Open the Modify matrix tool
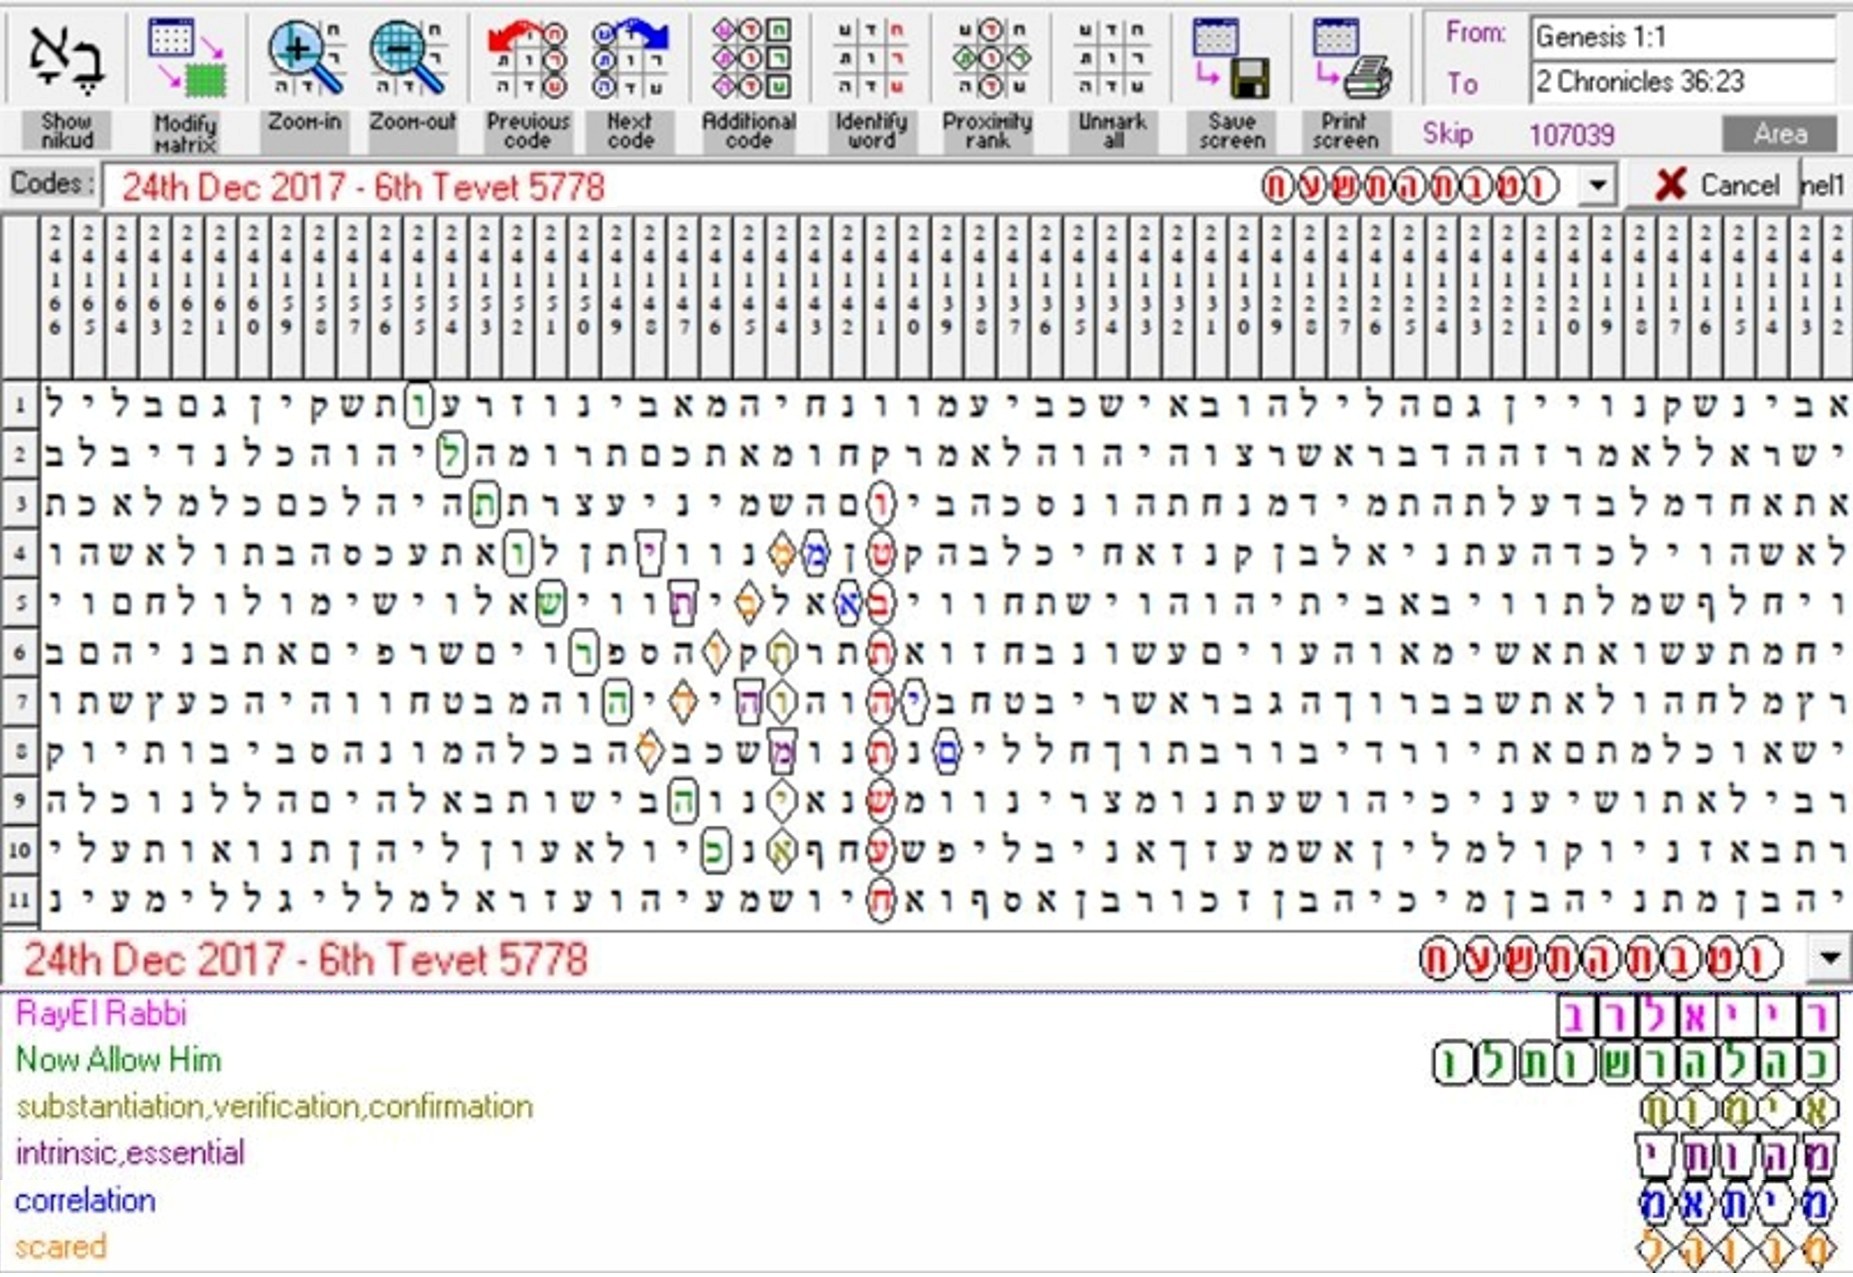Viewport: 1853px width, 1277px height. tap(185, 80)
